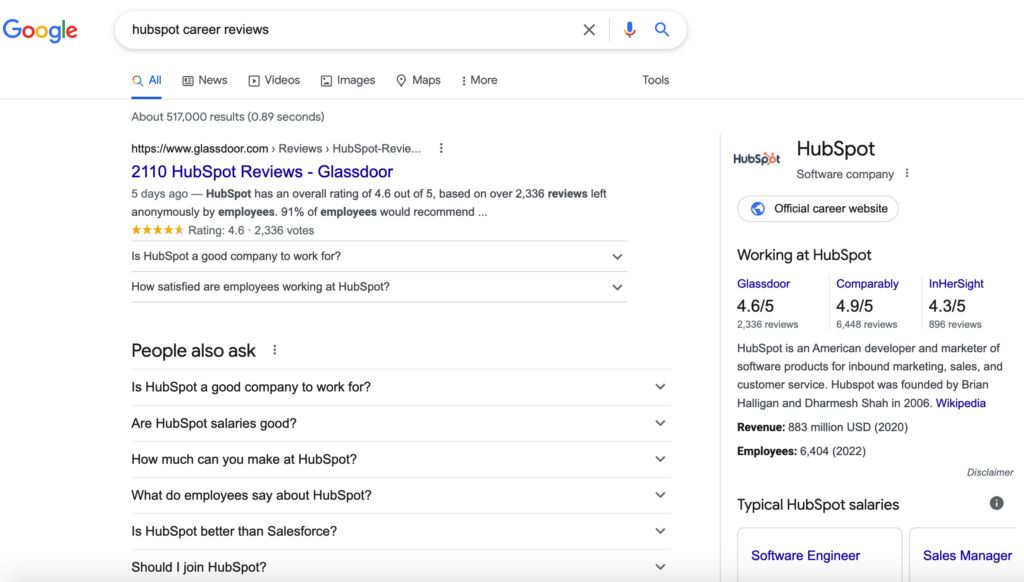Image resolution: width=1024 pixels, height=582 pixels.
Task: Open the search Tools
Action: tap(656, 80)
